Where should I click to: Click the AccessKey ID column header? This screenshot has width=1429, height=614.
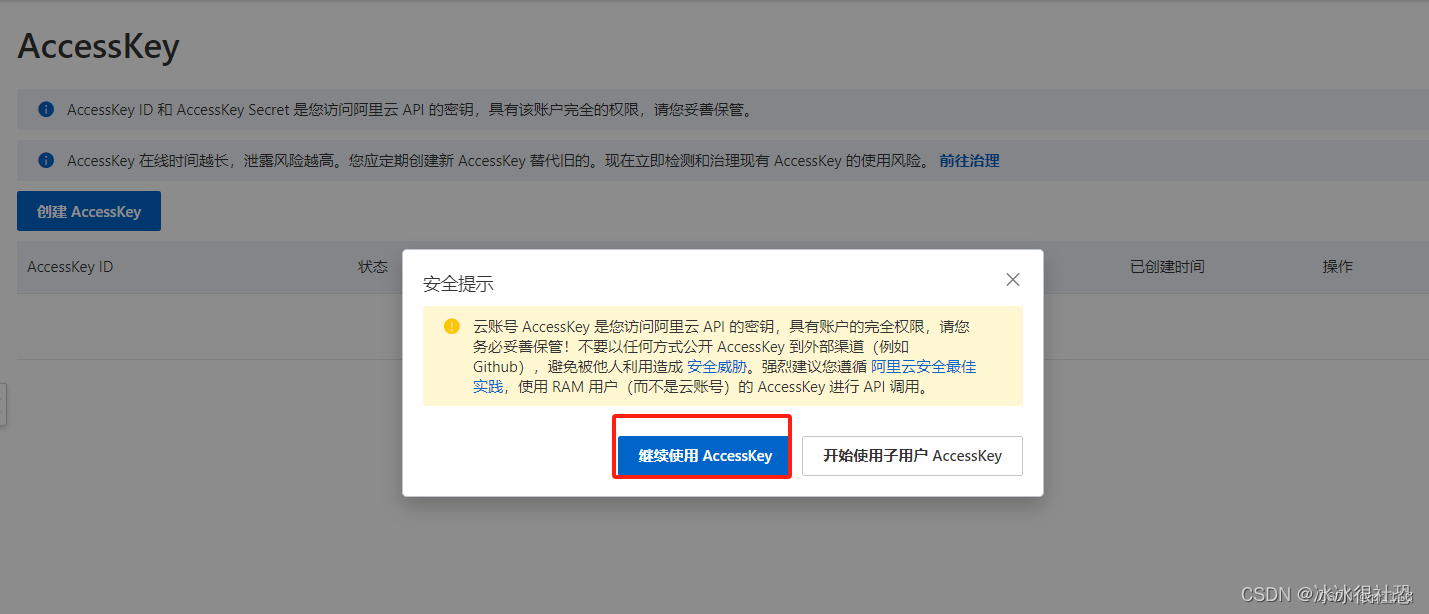point(70,267)
